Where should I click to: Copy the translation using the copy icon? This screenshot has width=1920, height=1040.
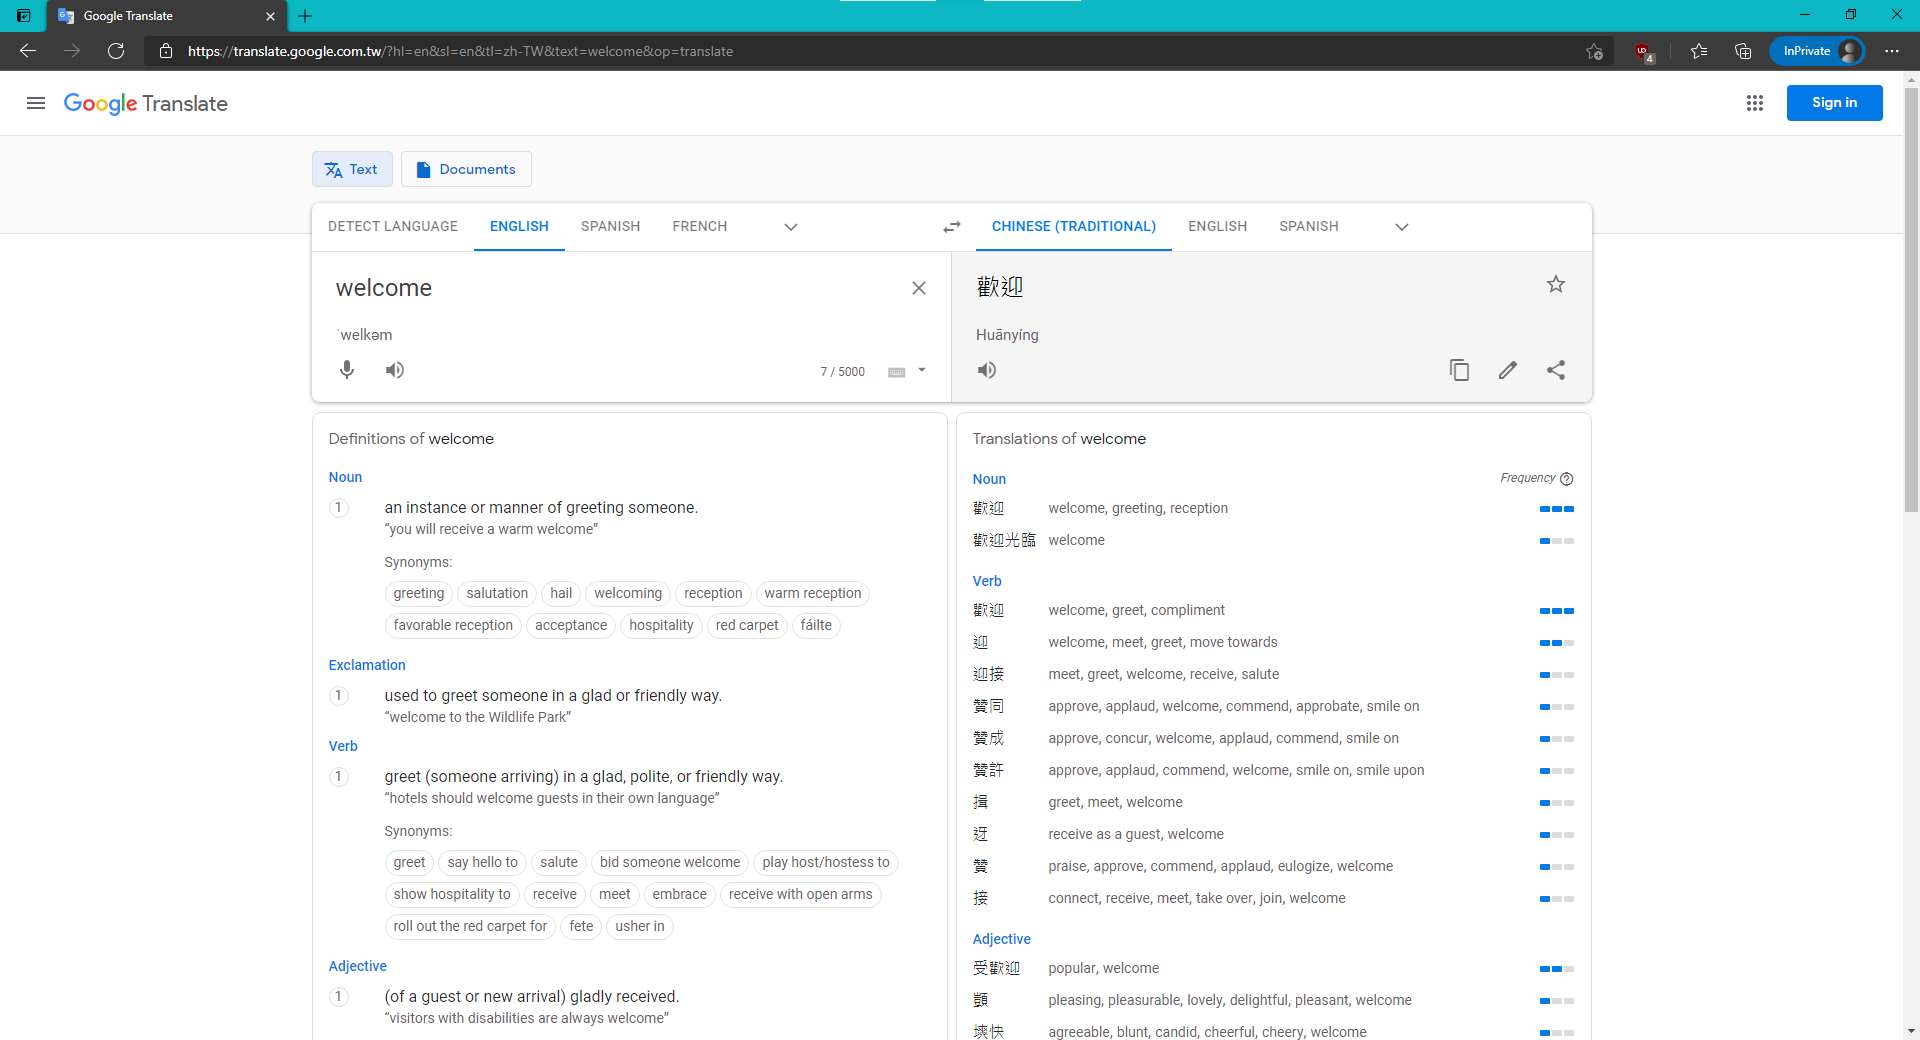[x=1459, y=370]
